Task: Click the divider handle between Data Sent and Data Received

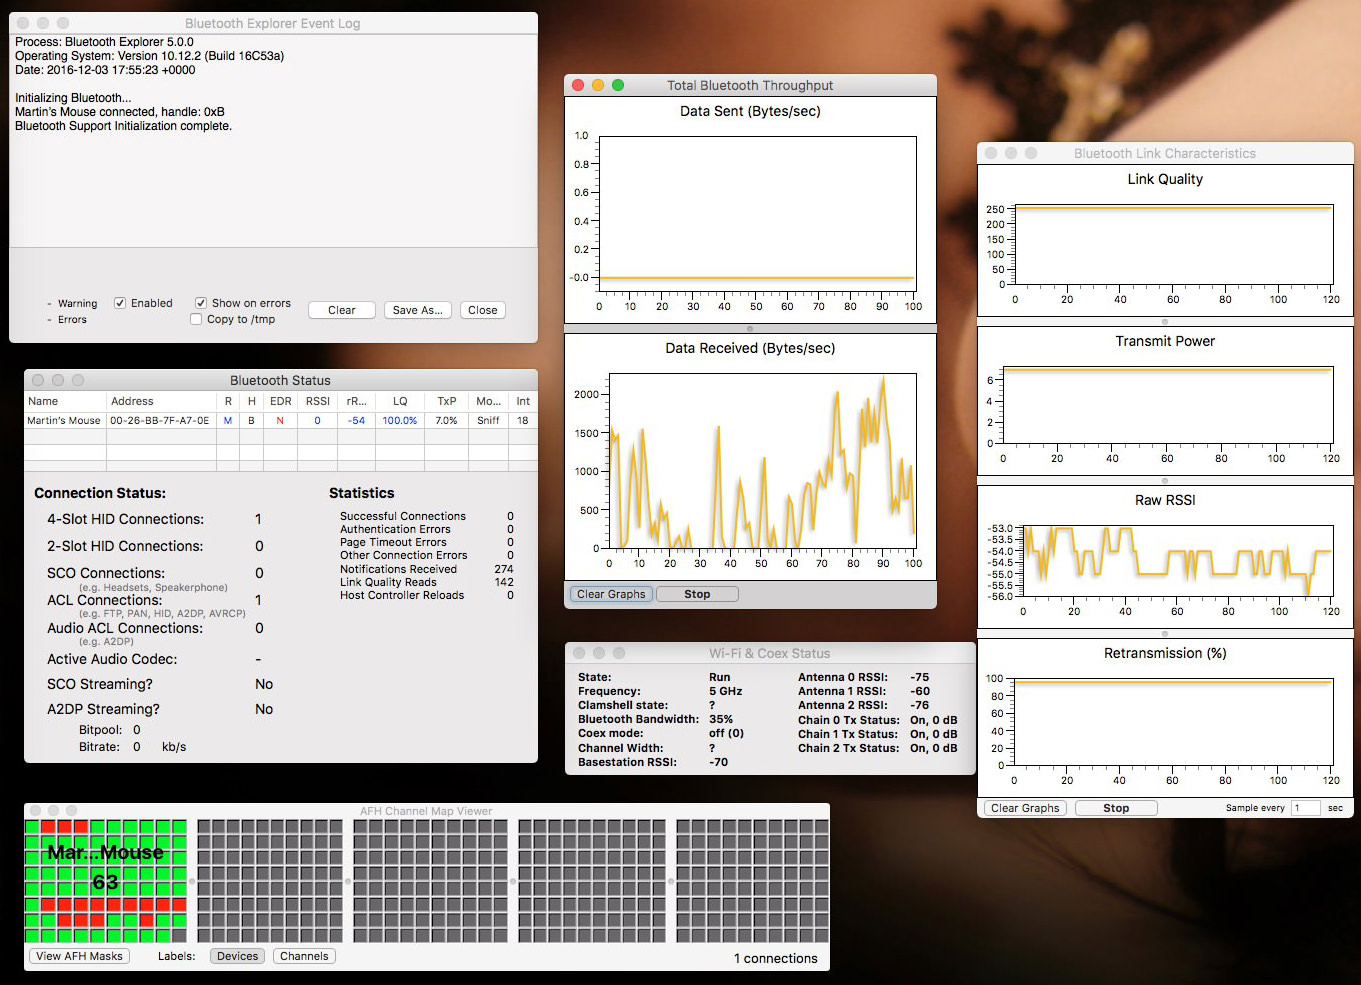Action: [750, 328]
